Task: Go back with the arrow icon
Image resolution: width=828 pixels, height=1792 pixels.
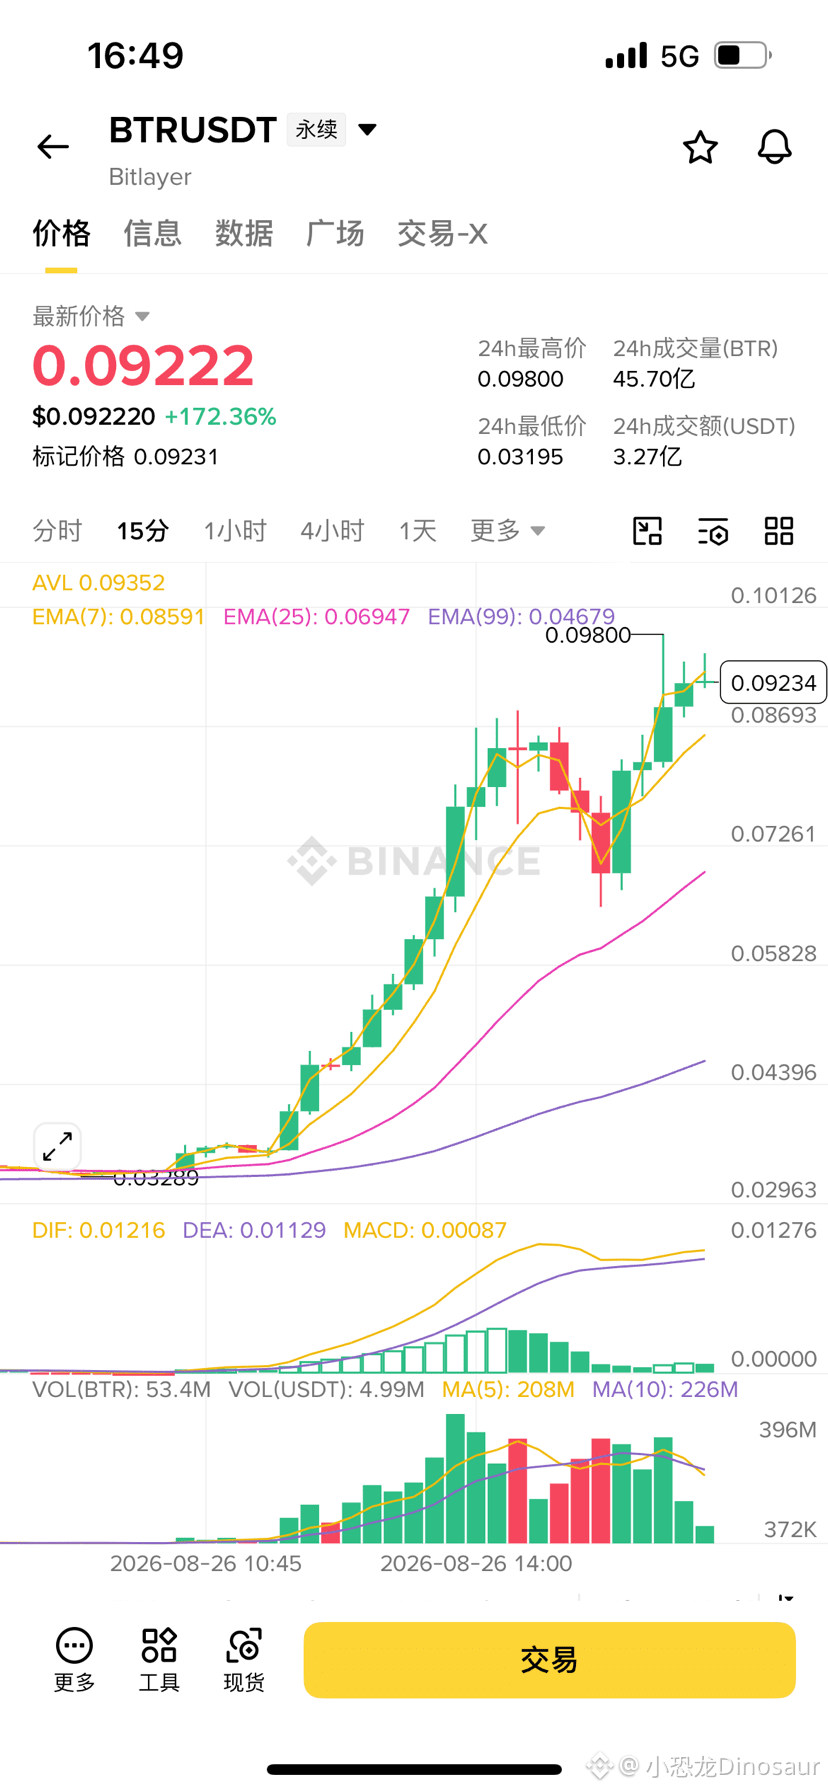Action: click(x=53, y=147)
